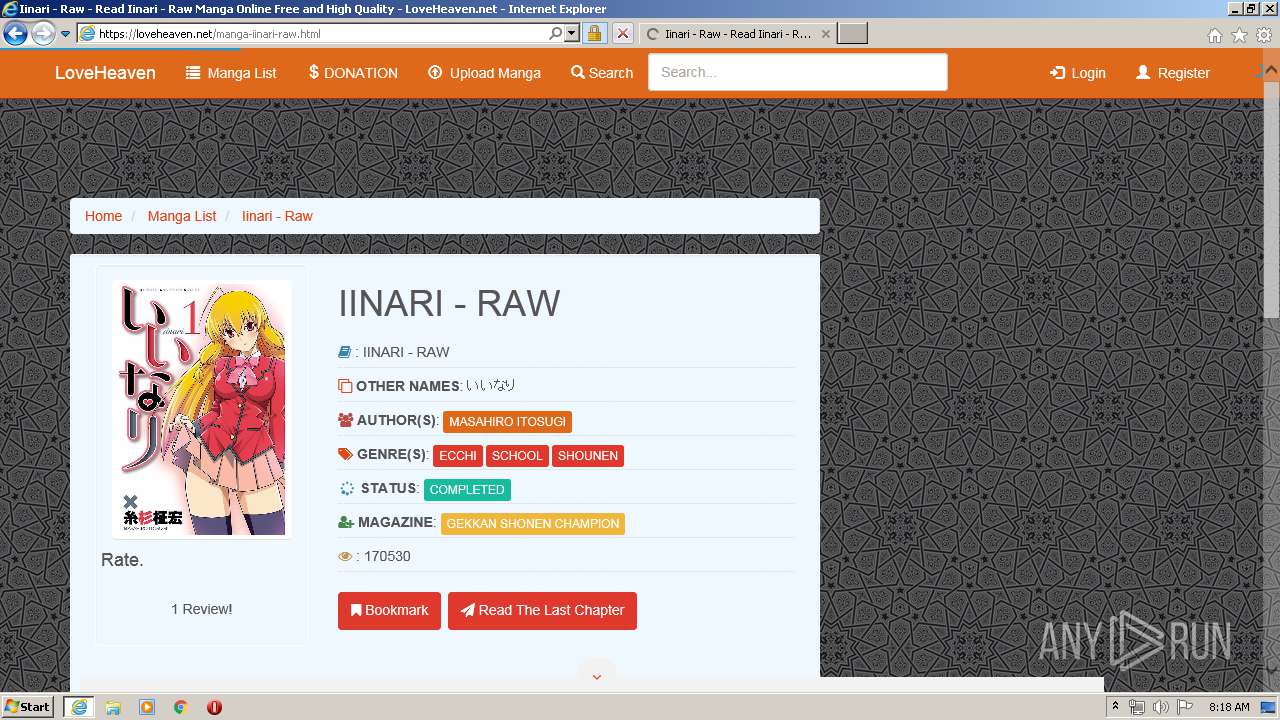Open the Windows Start button

[28, 707]
